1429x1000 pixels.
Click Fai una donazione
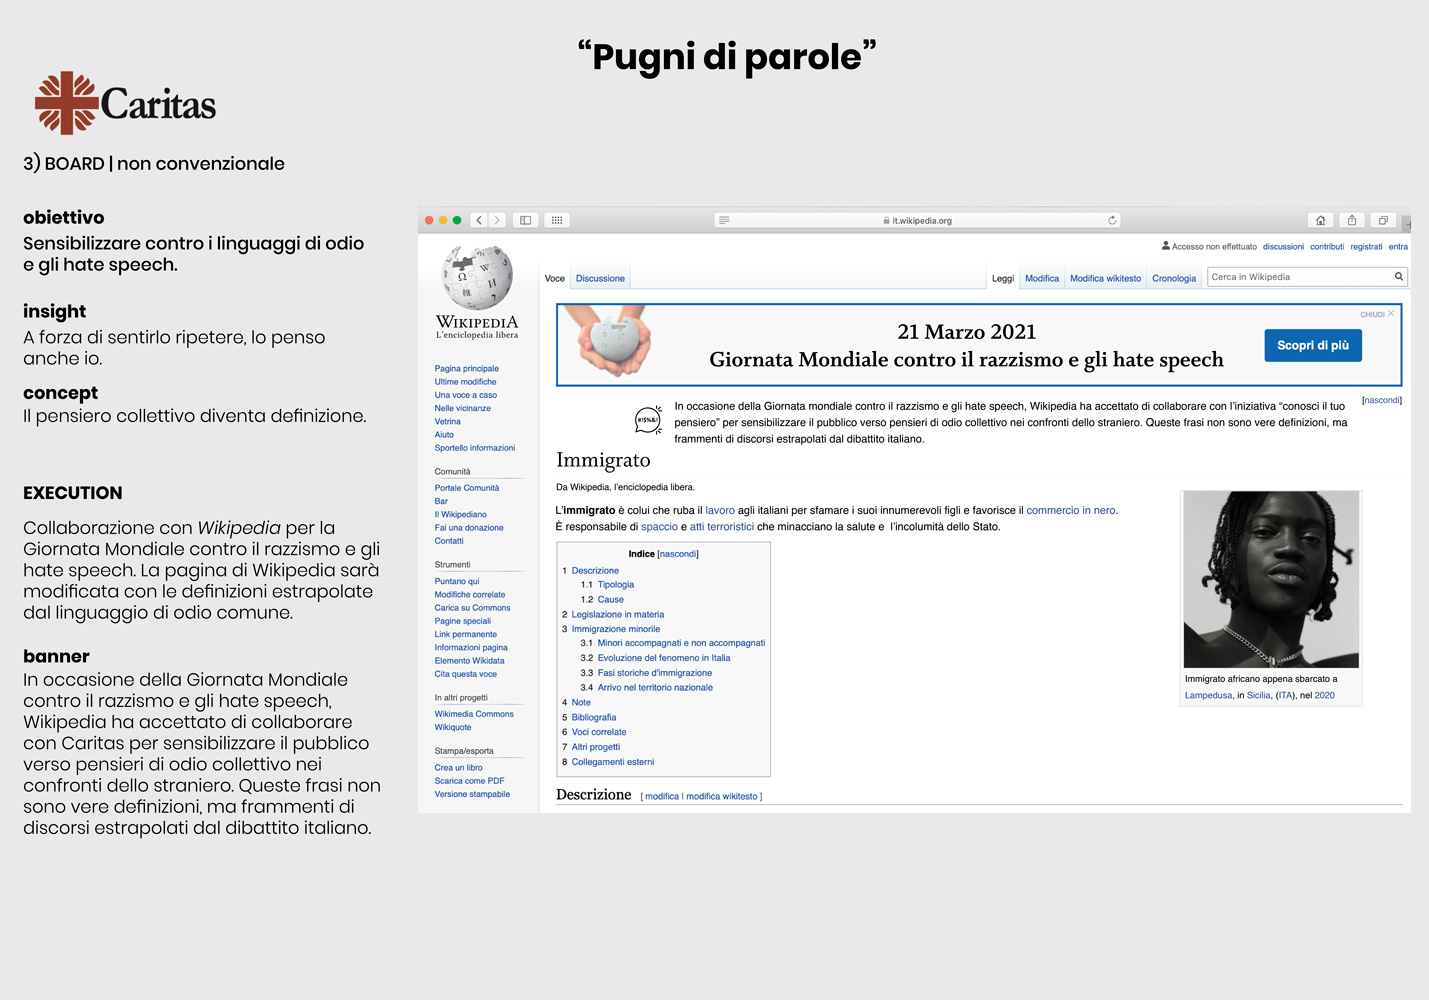[x=469, y=527]
